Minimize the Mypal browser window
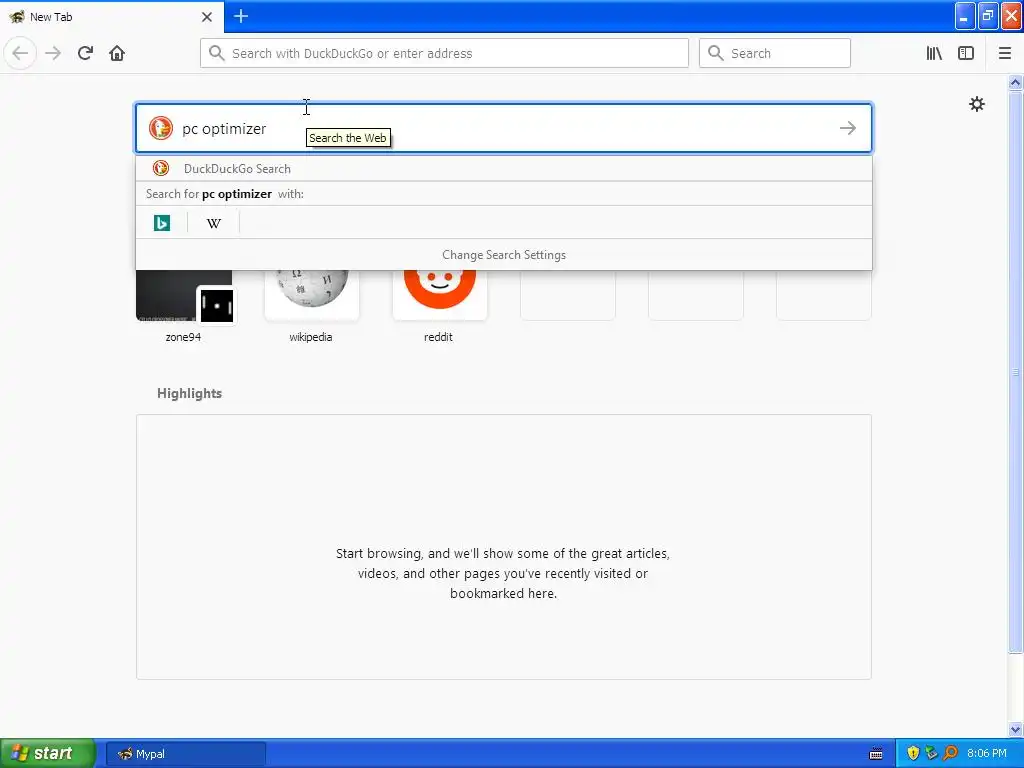Image resolution: width=1024 pixels, height=768 pixels. (965, 16)
